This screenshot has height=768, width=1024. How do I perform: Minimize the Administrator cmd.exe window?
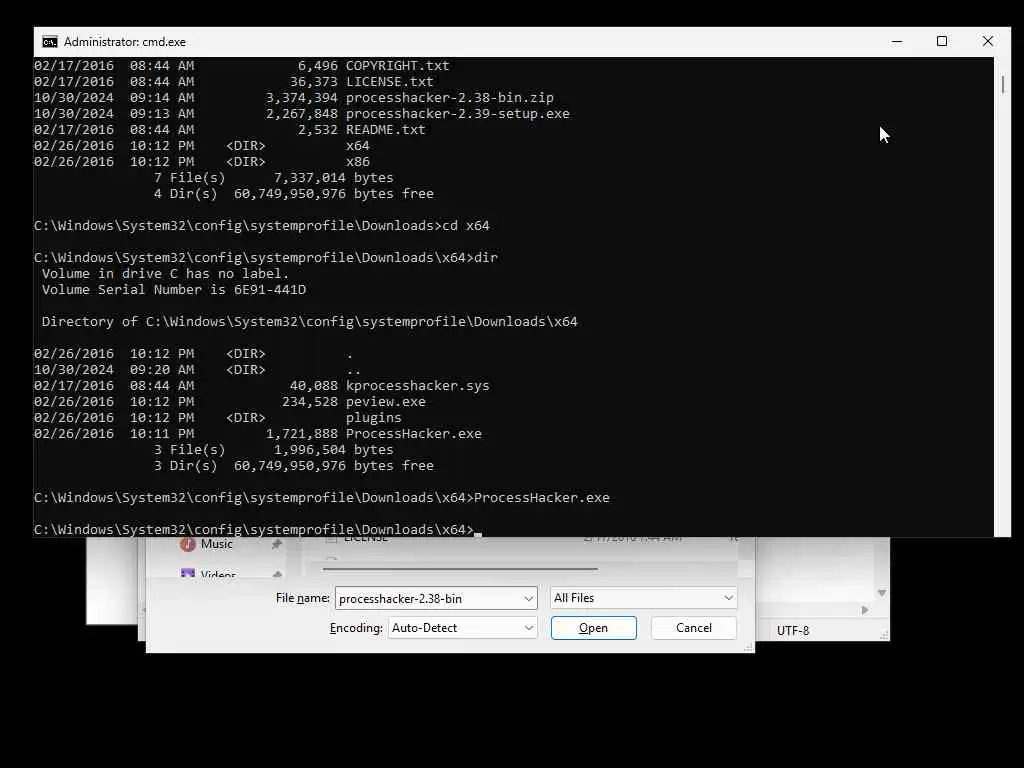[897, 42]
